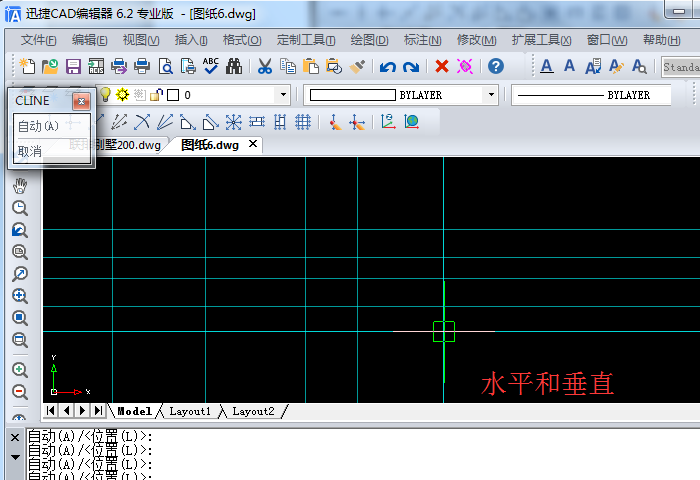This screenshot has width=700, height=480.
Task: Select the match properties brush icon
Action: (x=357, y=67)
